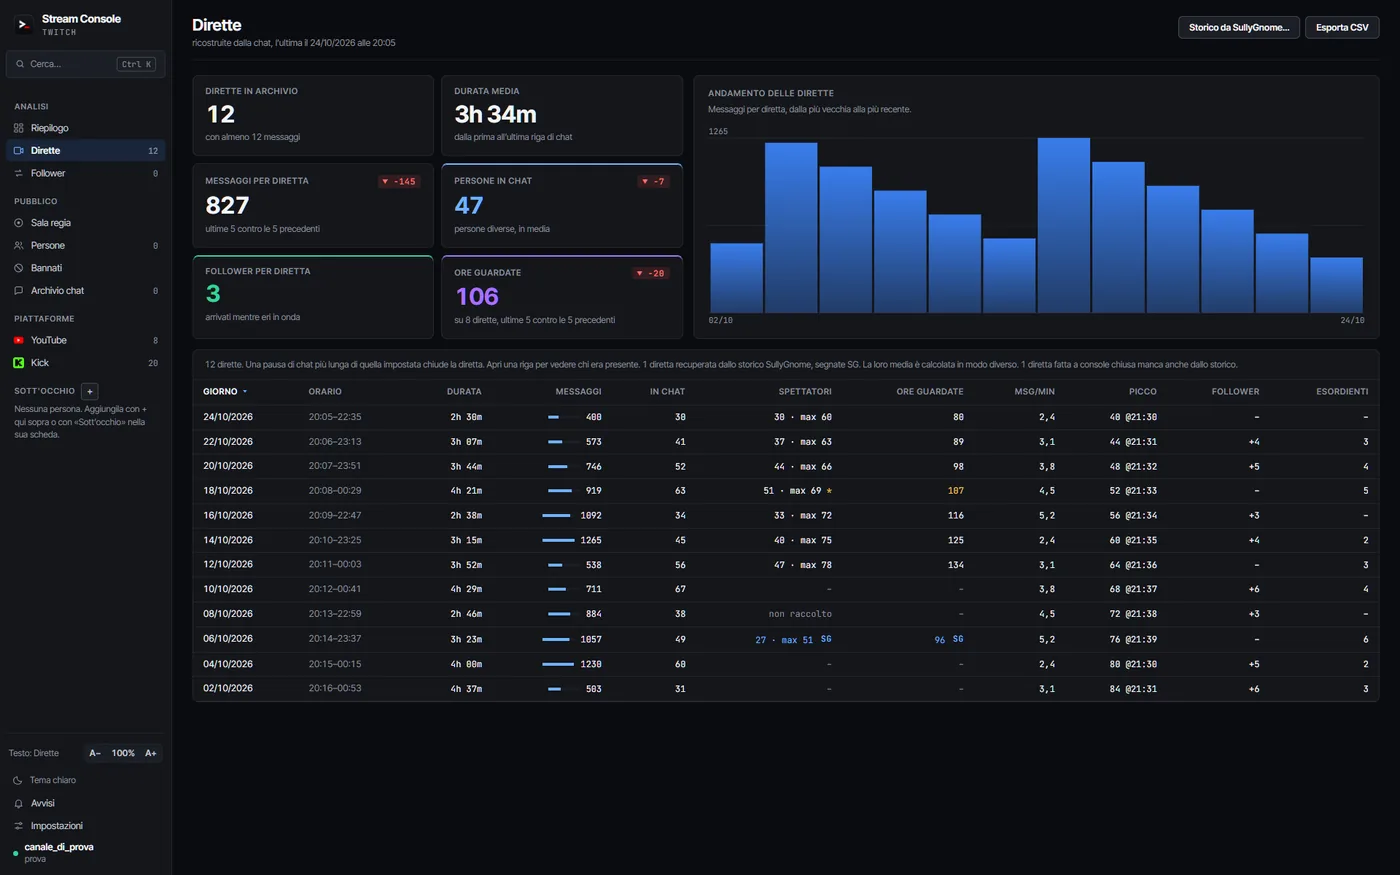This screenshot has width=1400, height=875.
Task: Decrease text size with A− button
Action: [95, 753]
